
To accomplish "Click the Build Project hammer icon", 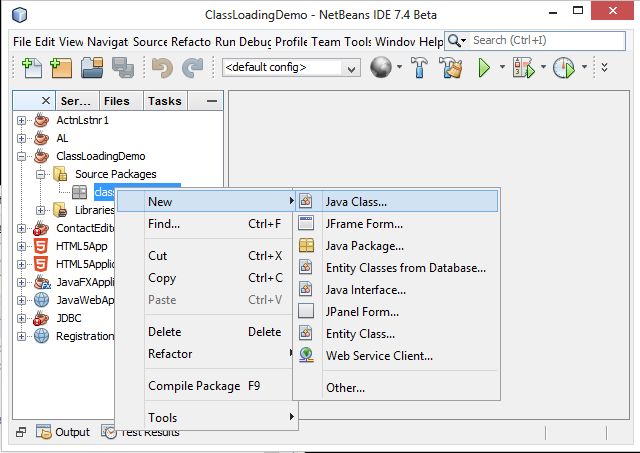I will pyautogui.click(x=419, y=67).
